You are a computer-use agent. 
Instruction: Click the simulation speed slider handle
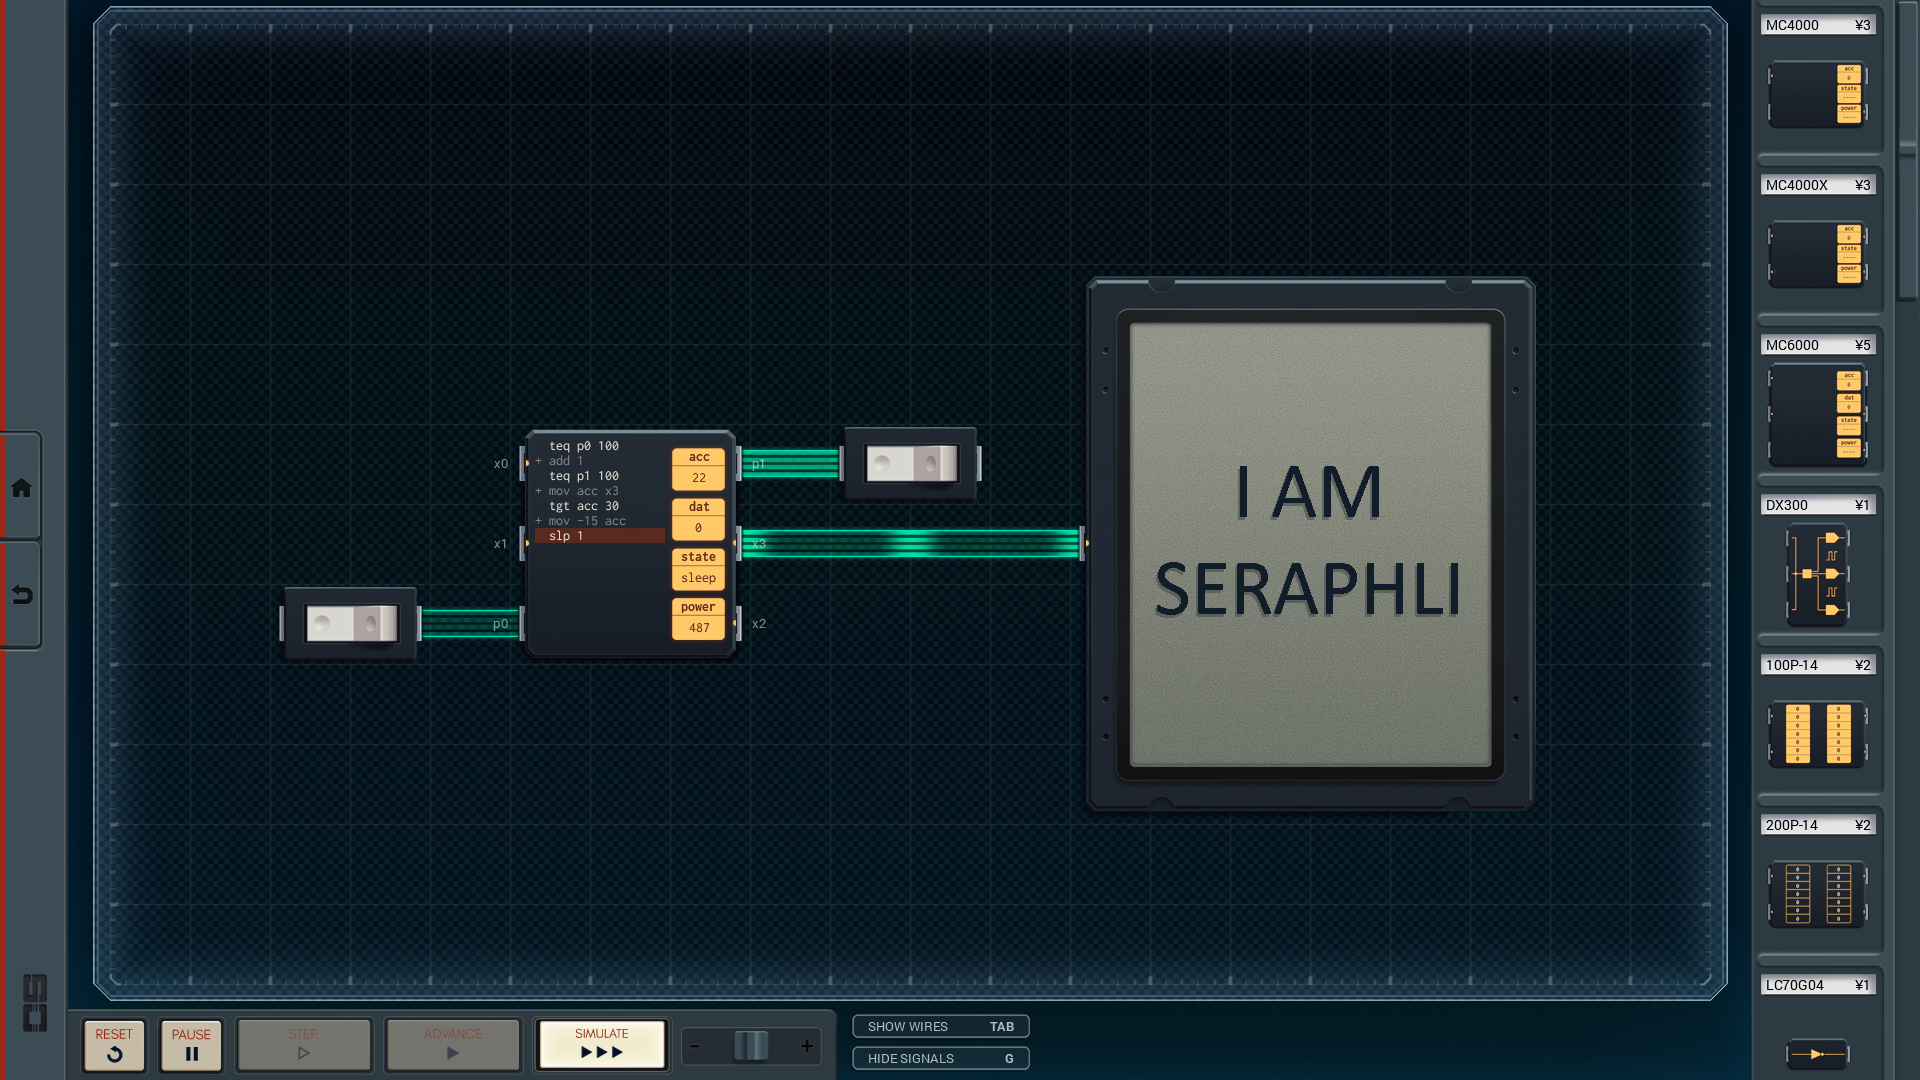[751, 1047]
